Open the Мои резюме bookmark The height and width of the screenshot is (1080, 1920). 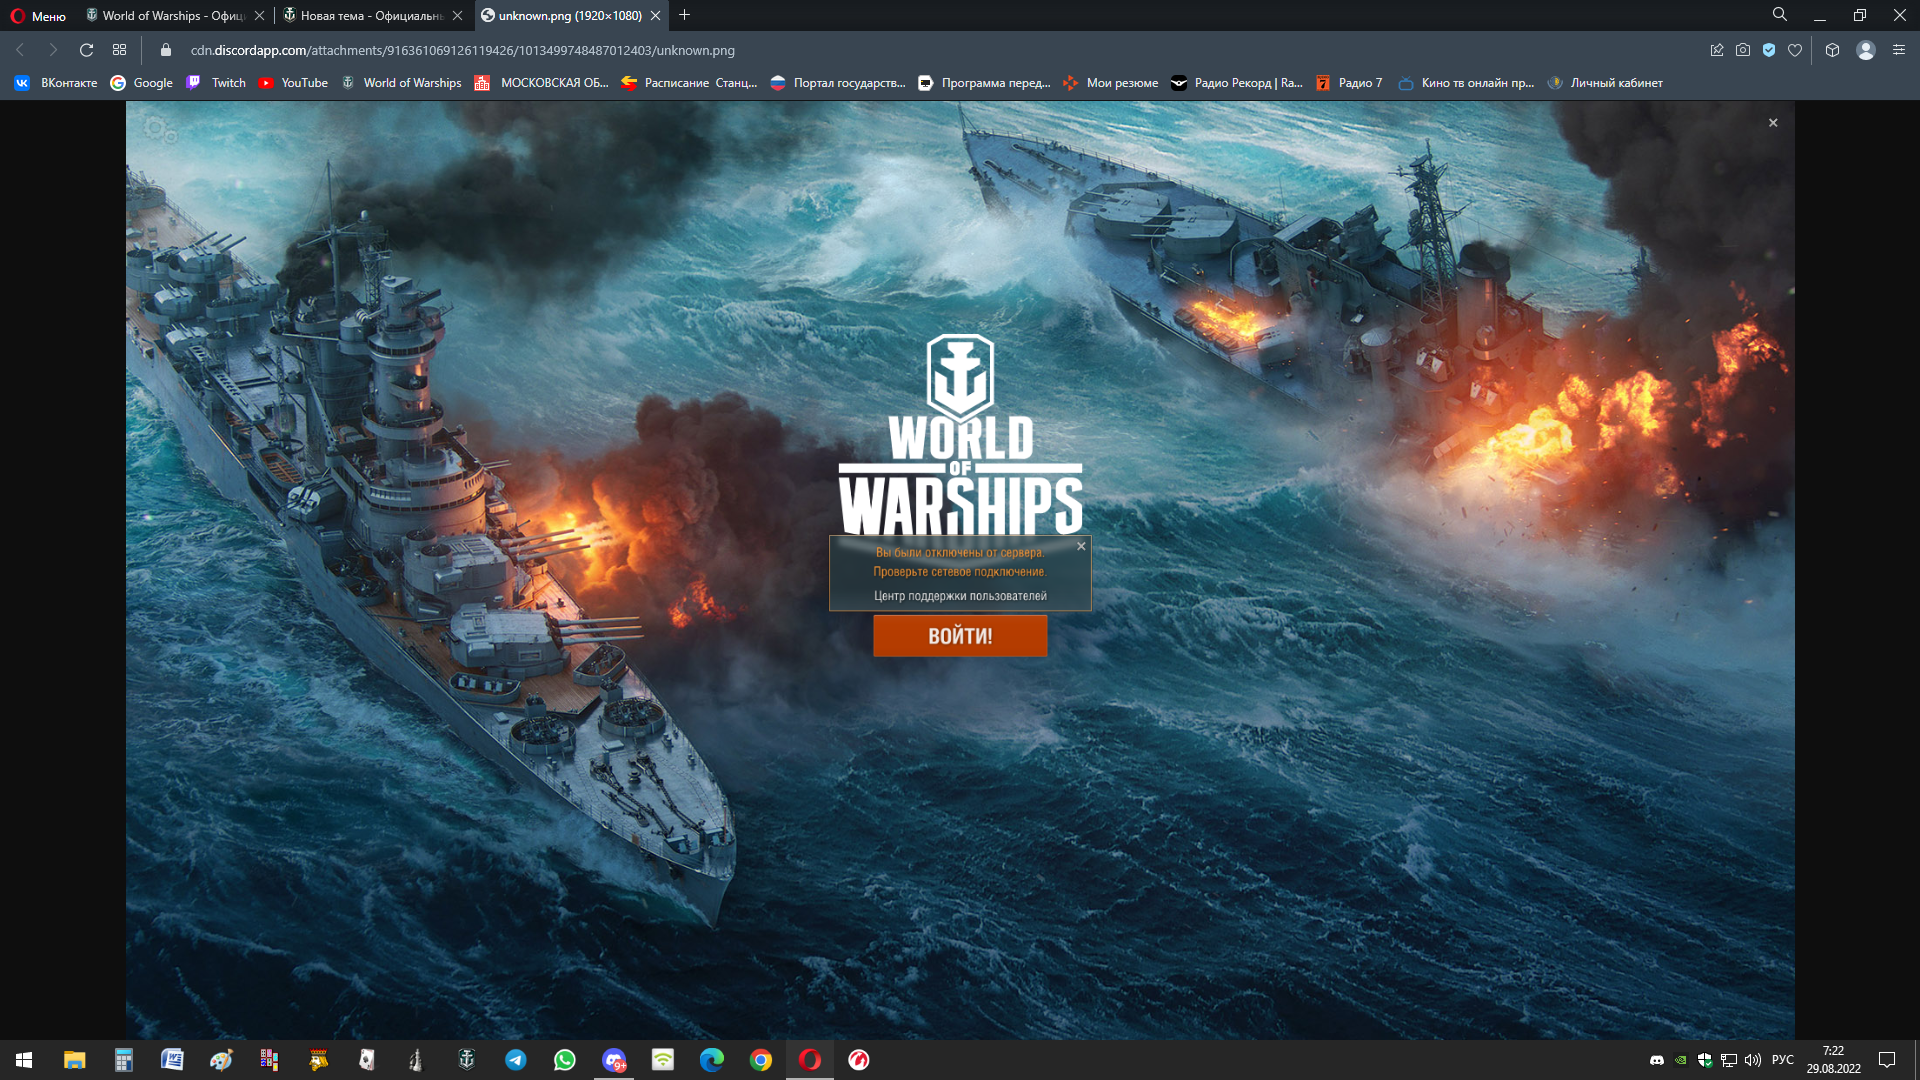[x=1110, y=83]
